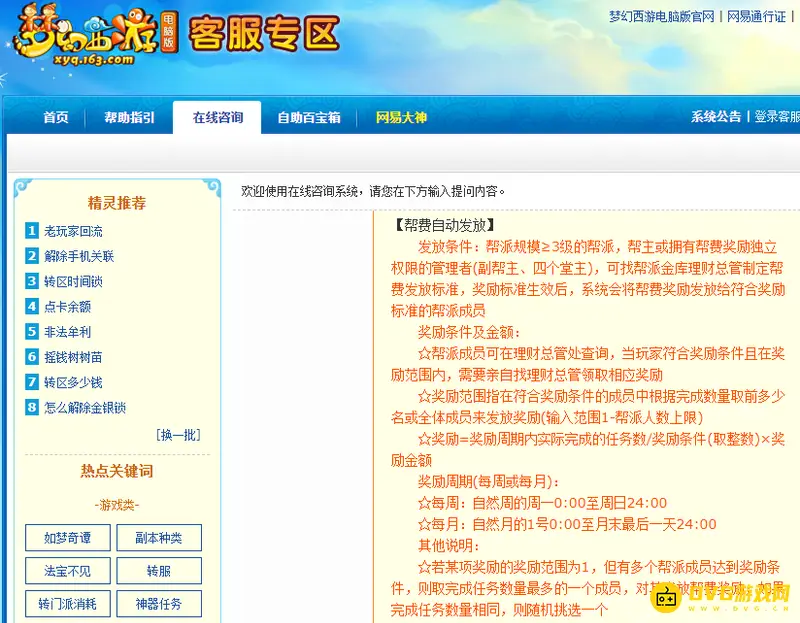Click the 梦幻西游 xyq.163.com logo
The width and height of the screenshot is (800, 623).
pyautogui.click(x=94, y=36)
